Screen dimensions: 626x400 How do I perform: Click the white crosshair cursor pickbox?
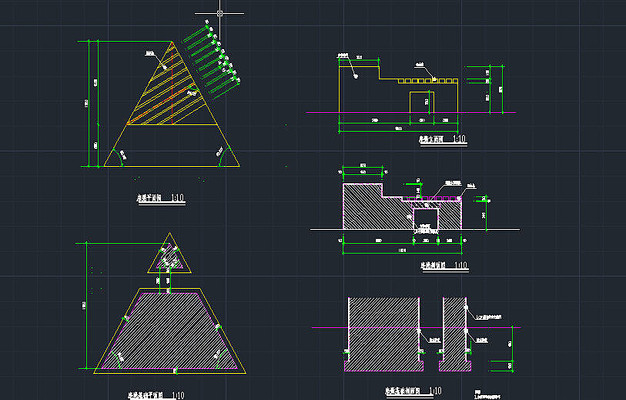click(220, 15)
